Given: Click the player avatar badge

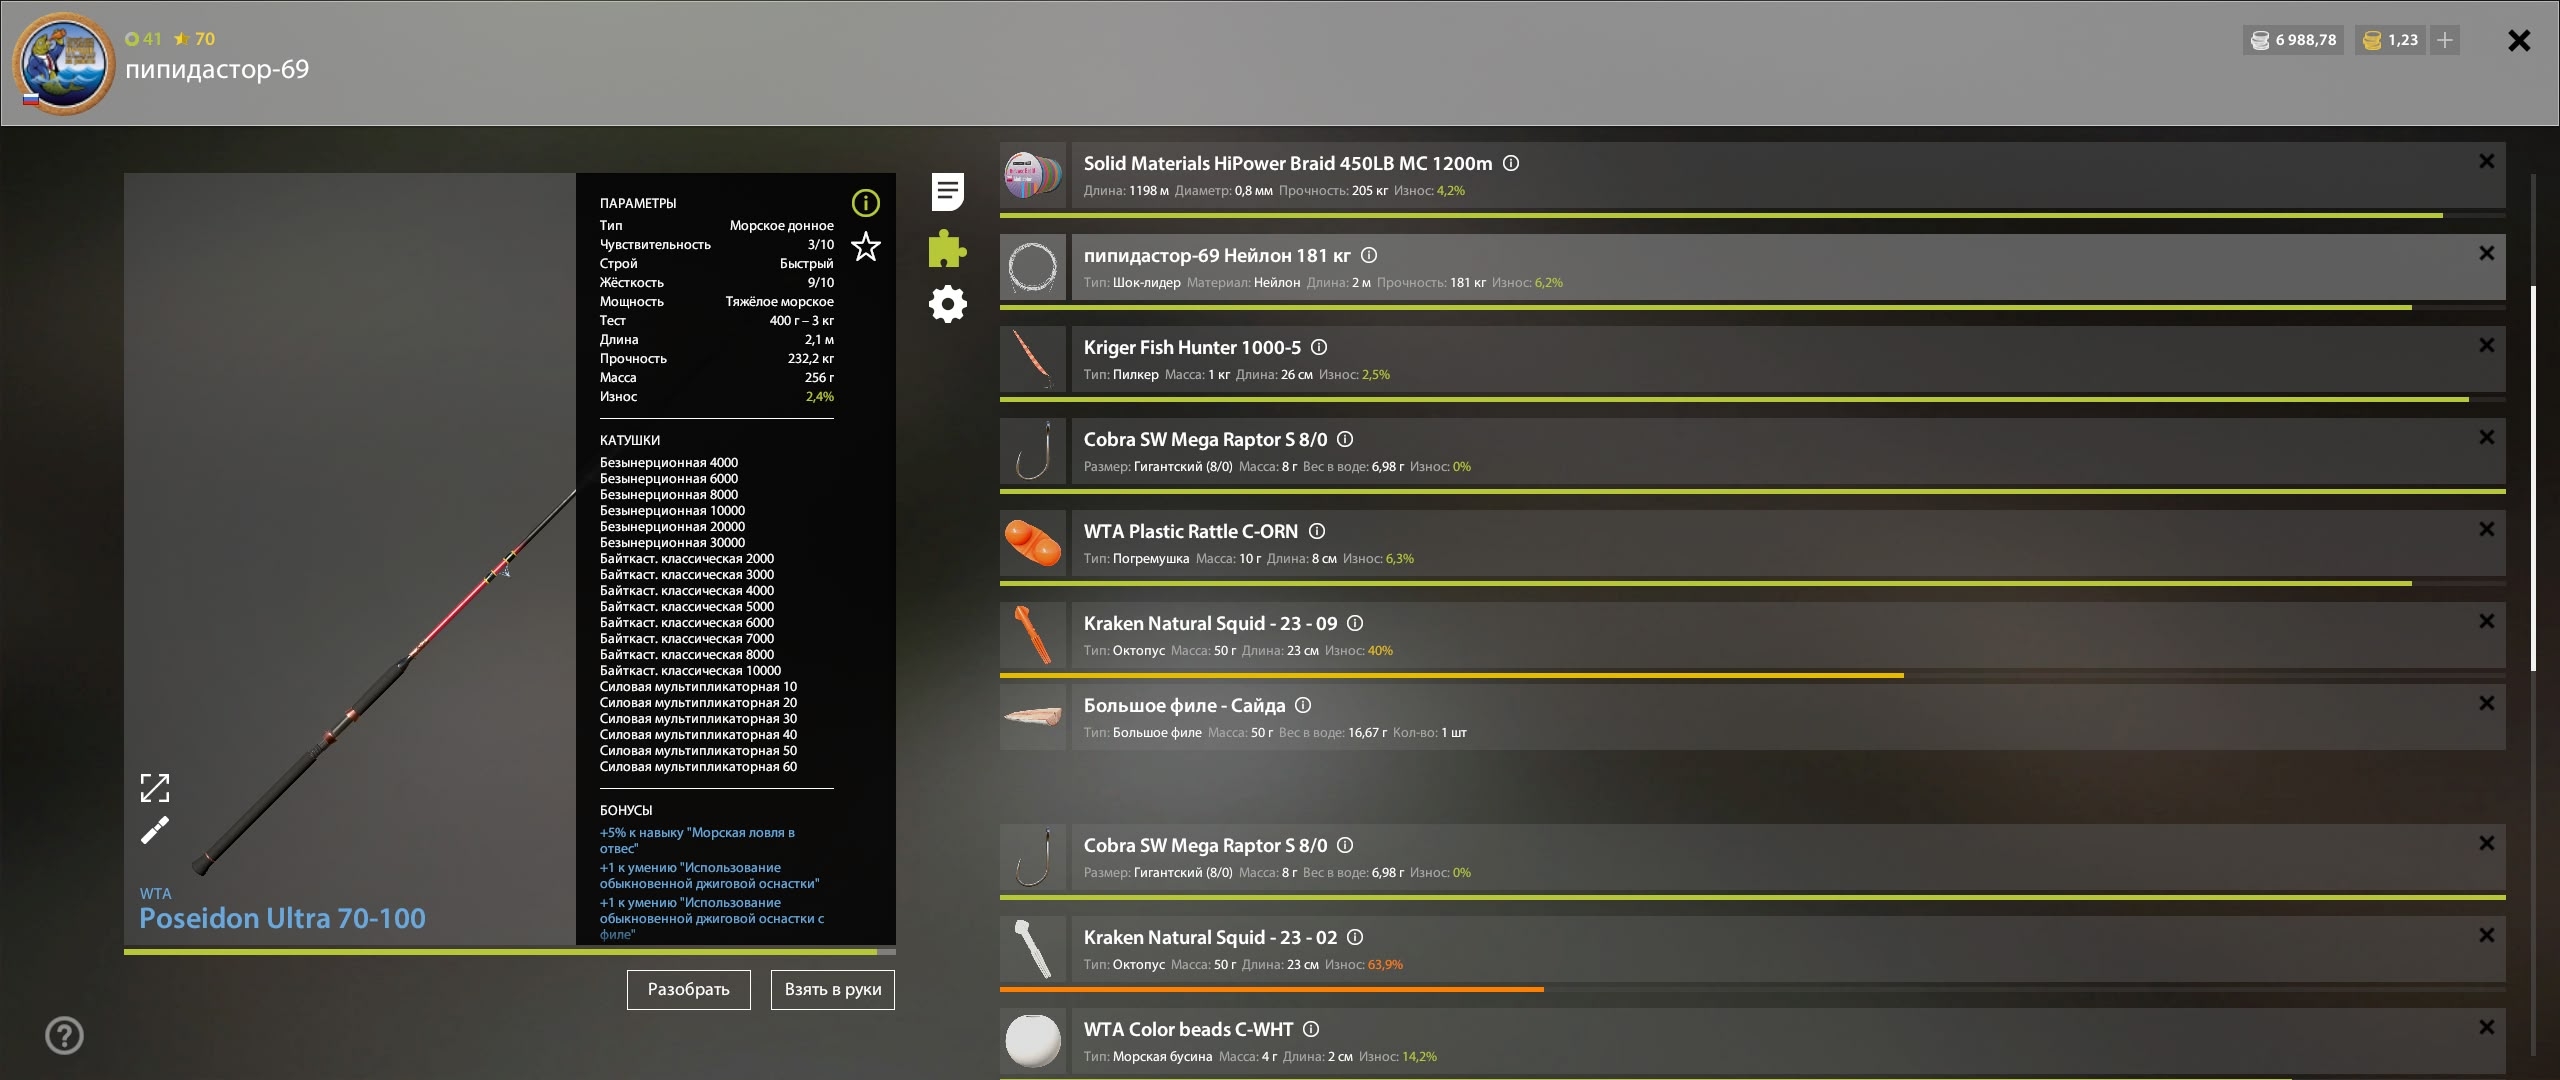Looking at the screenshot, I should 63,62.
